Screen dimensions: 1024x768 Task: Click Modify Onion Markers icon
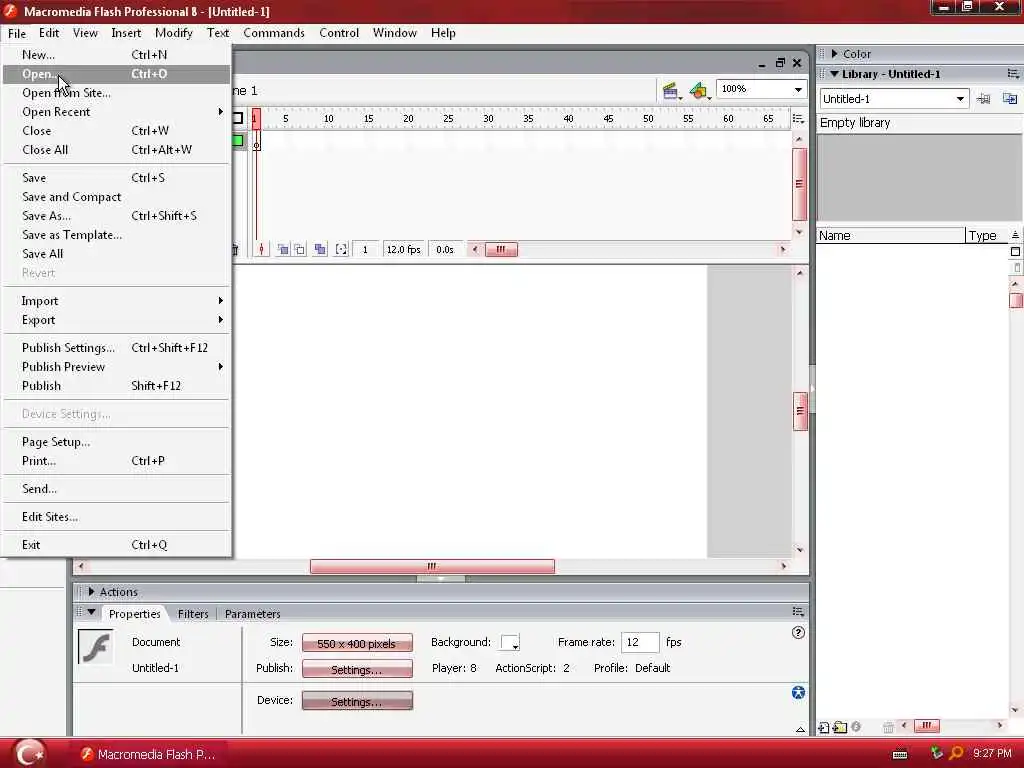[x=341, y=249]
